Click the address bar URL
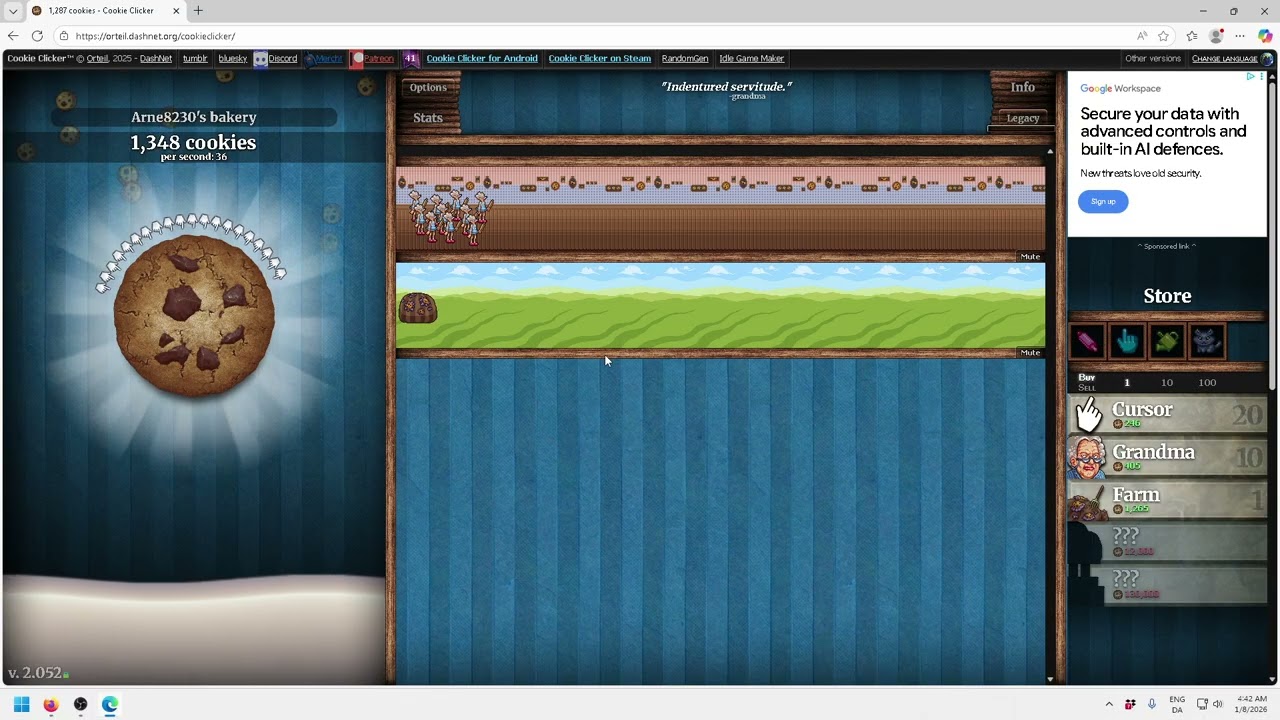The width and height of the screenshot is (1280, 720). point(155,36)
